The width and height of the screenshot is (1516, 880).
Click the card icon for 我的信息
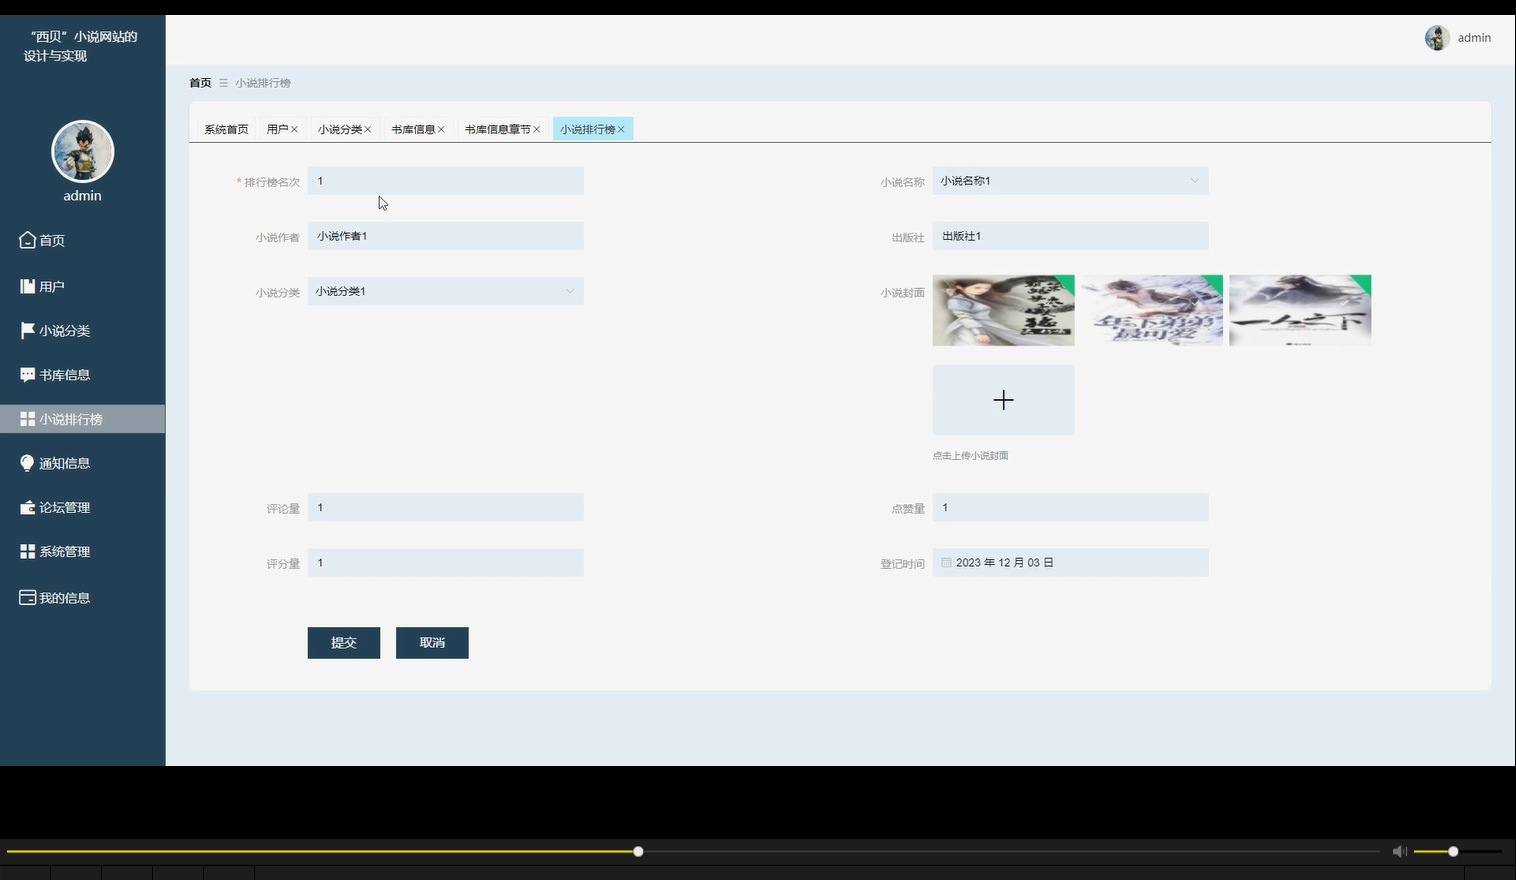27,597
